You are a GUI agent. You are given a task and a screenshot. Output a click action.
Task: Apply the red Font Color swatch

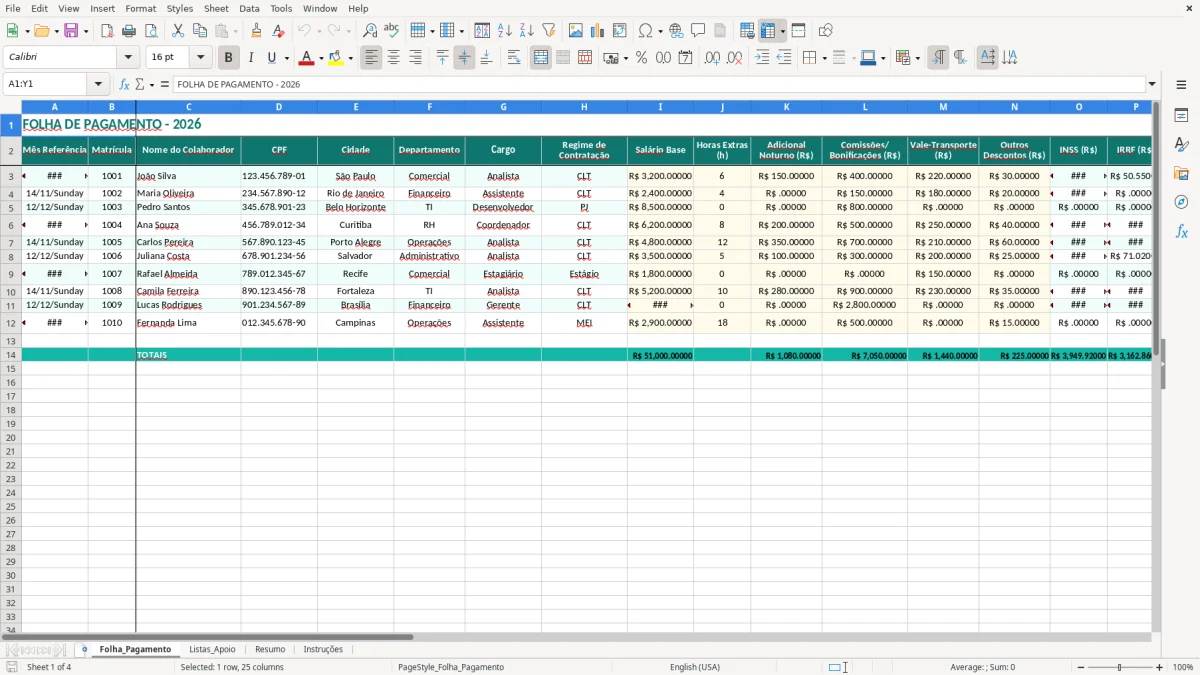point(306,58)
